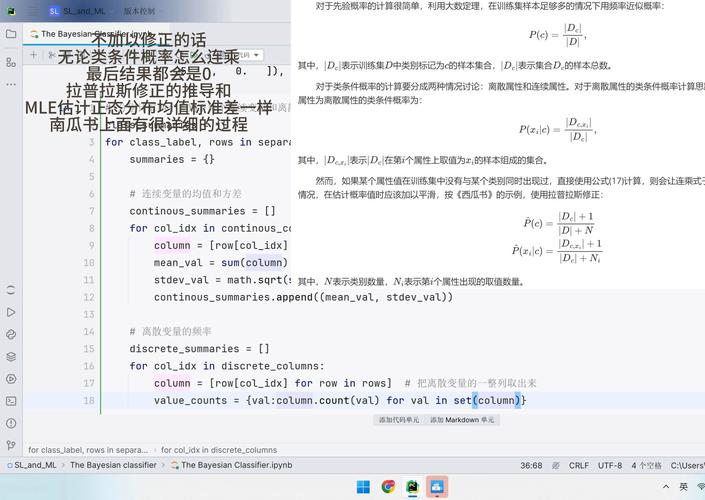Click The Bayesian classifier folder breadcrumb
The image size is (705, 500).
point(113,465)
